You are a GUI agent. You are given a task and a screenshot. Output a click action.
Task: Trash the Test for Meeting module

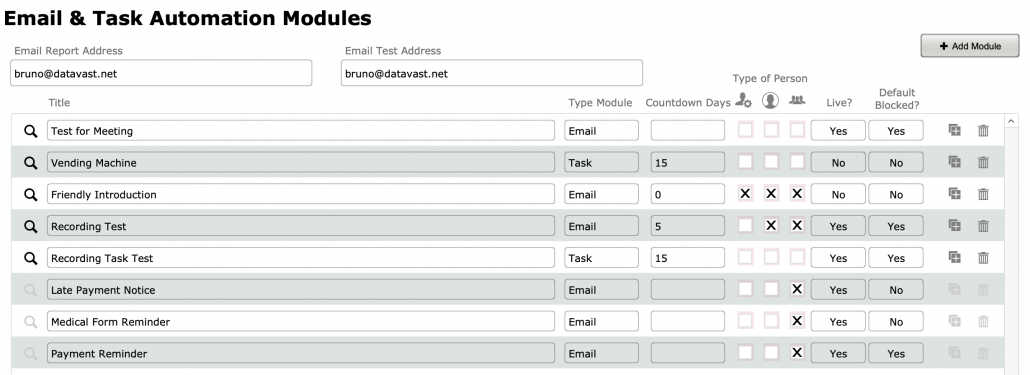(983, 131)
